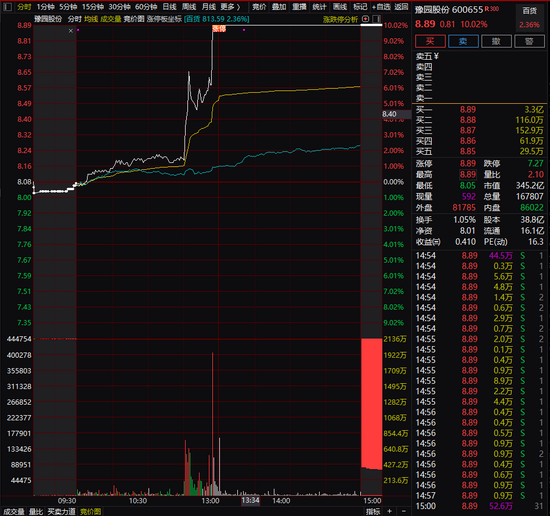Toggle the 涨停板坐标 coordinate option
The width and height of the screenshot is (550, 516).
(x=164, y=19)
